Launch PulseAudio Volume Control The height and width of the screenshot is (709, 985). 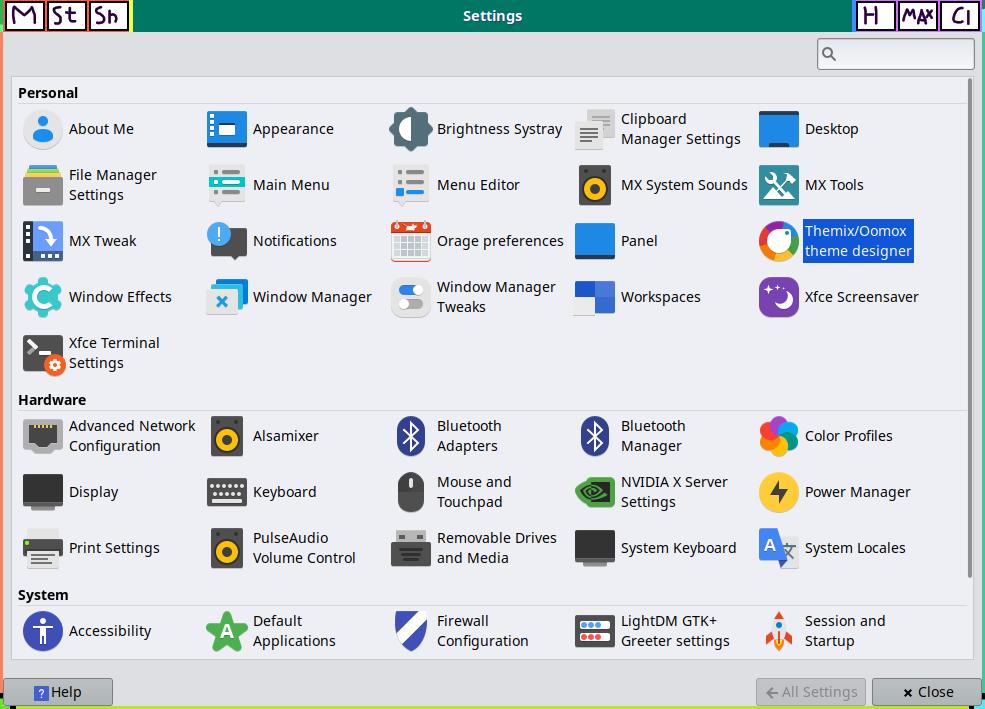227,548
